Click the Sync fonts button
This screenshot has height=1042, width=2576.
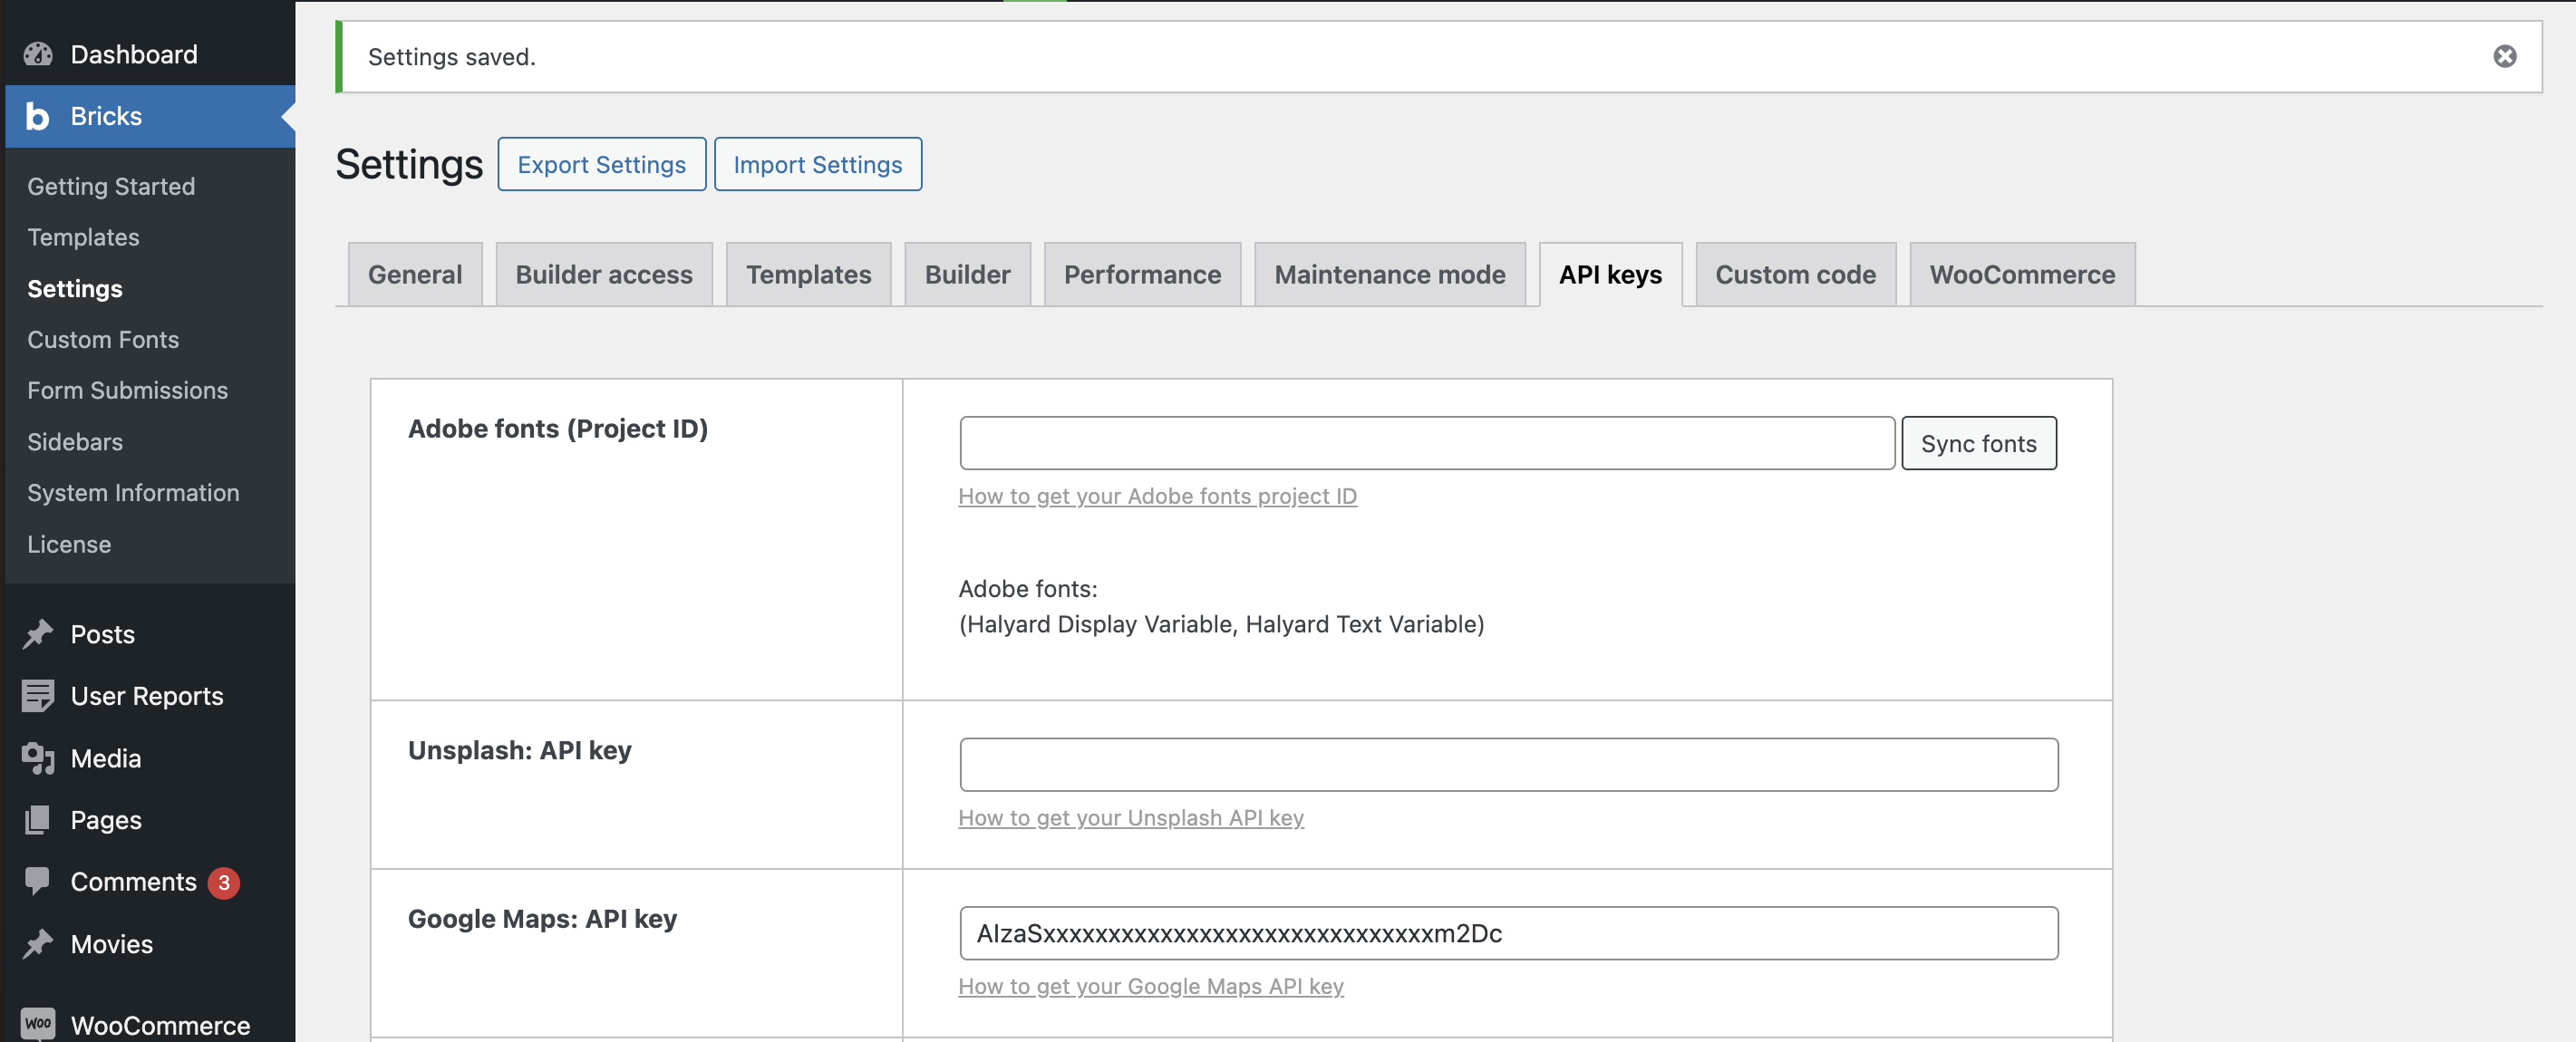coord(1977,443)
